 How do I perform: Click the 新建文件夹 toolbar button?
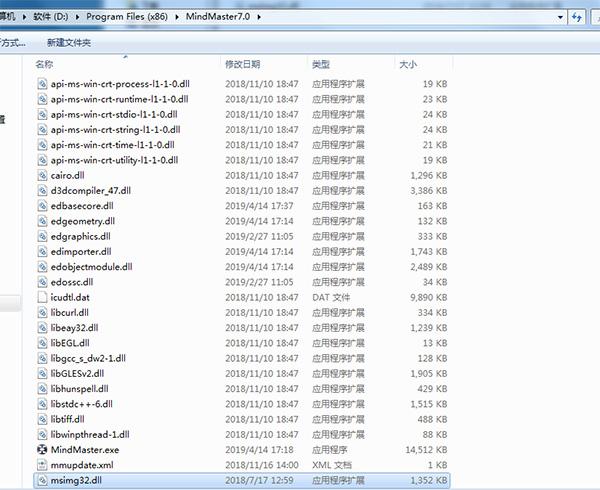69,43
